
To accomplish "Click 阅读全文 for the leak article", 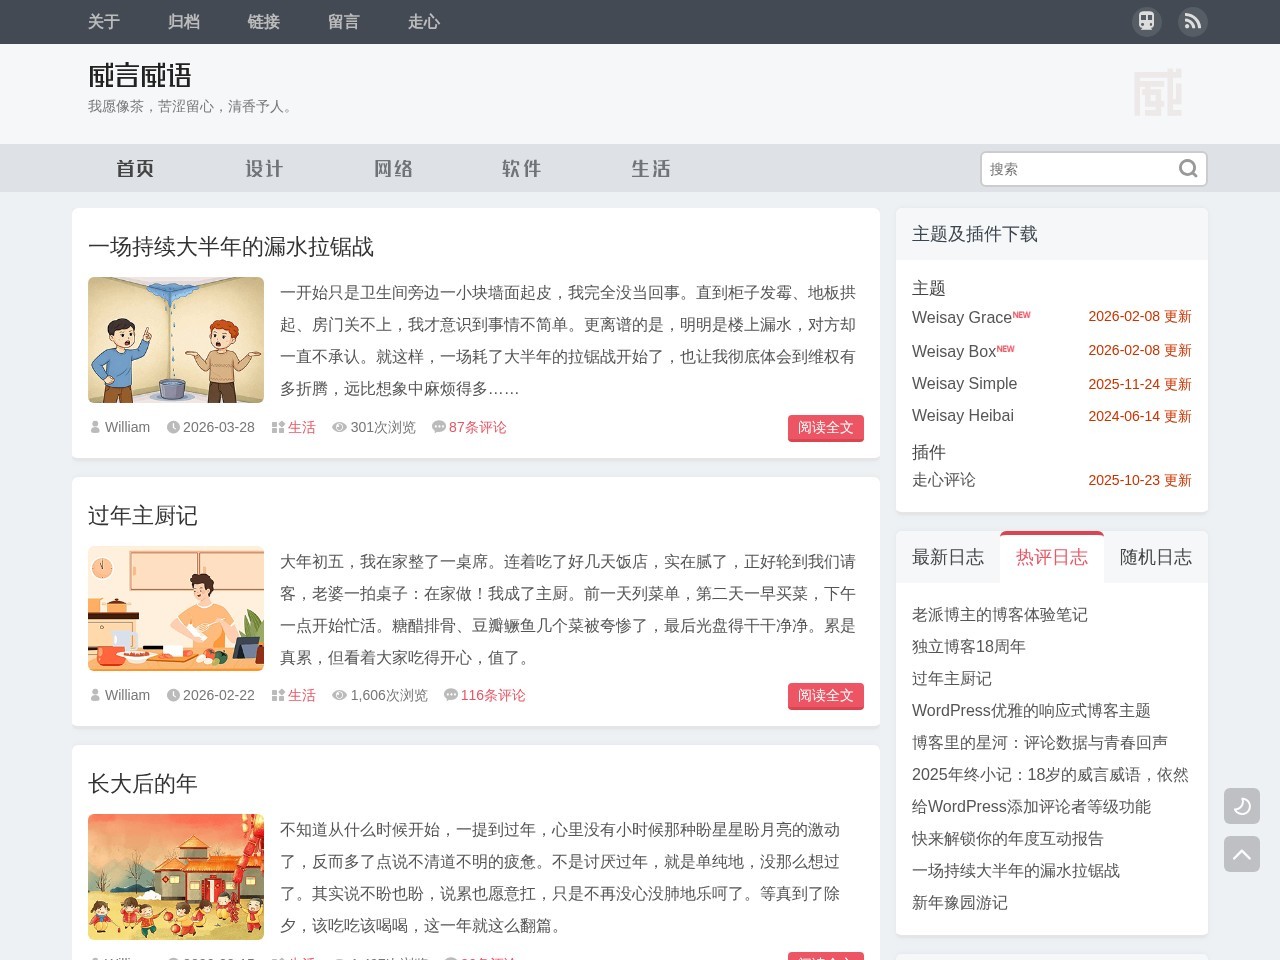I will tap(825, 428).
